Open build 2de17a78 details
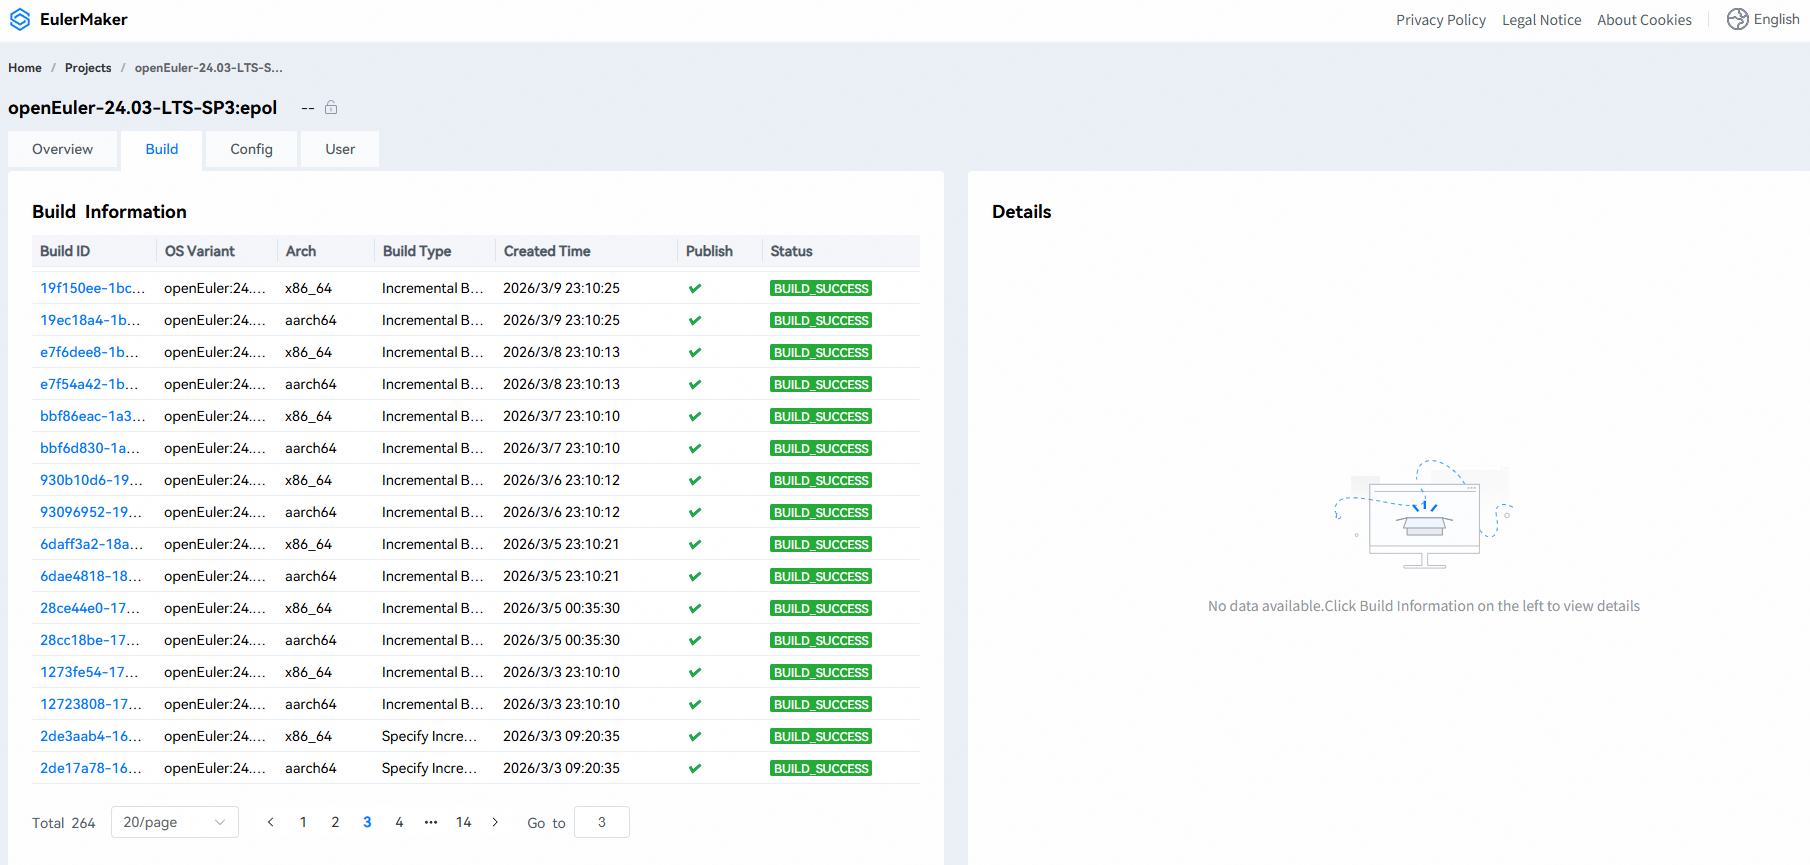 [x=91, y=768]
